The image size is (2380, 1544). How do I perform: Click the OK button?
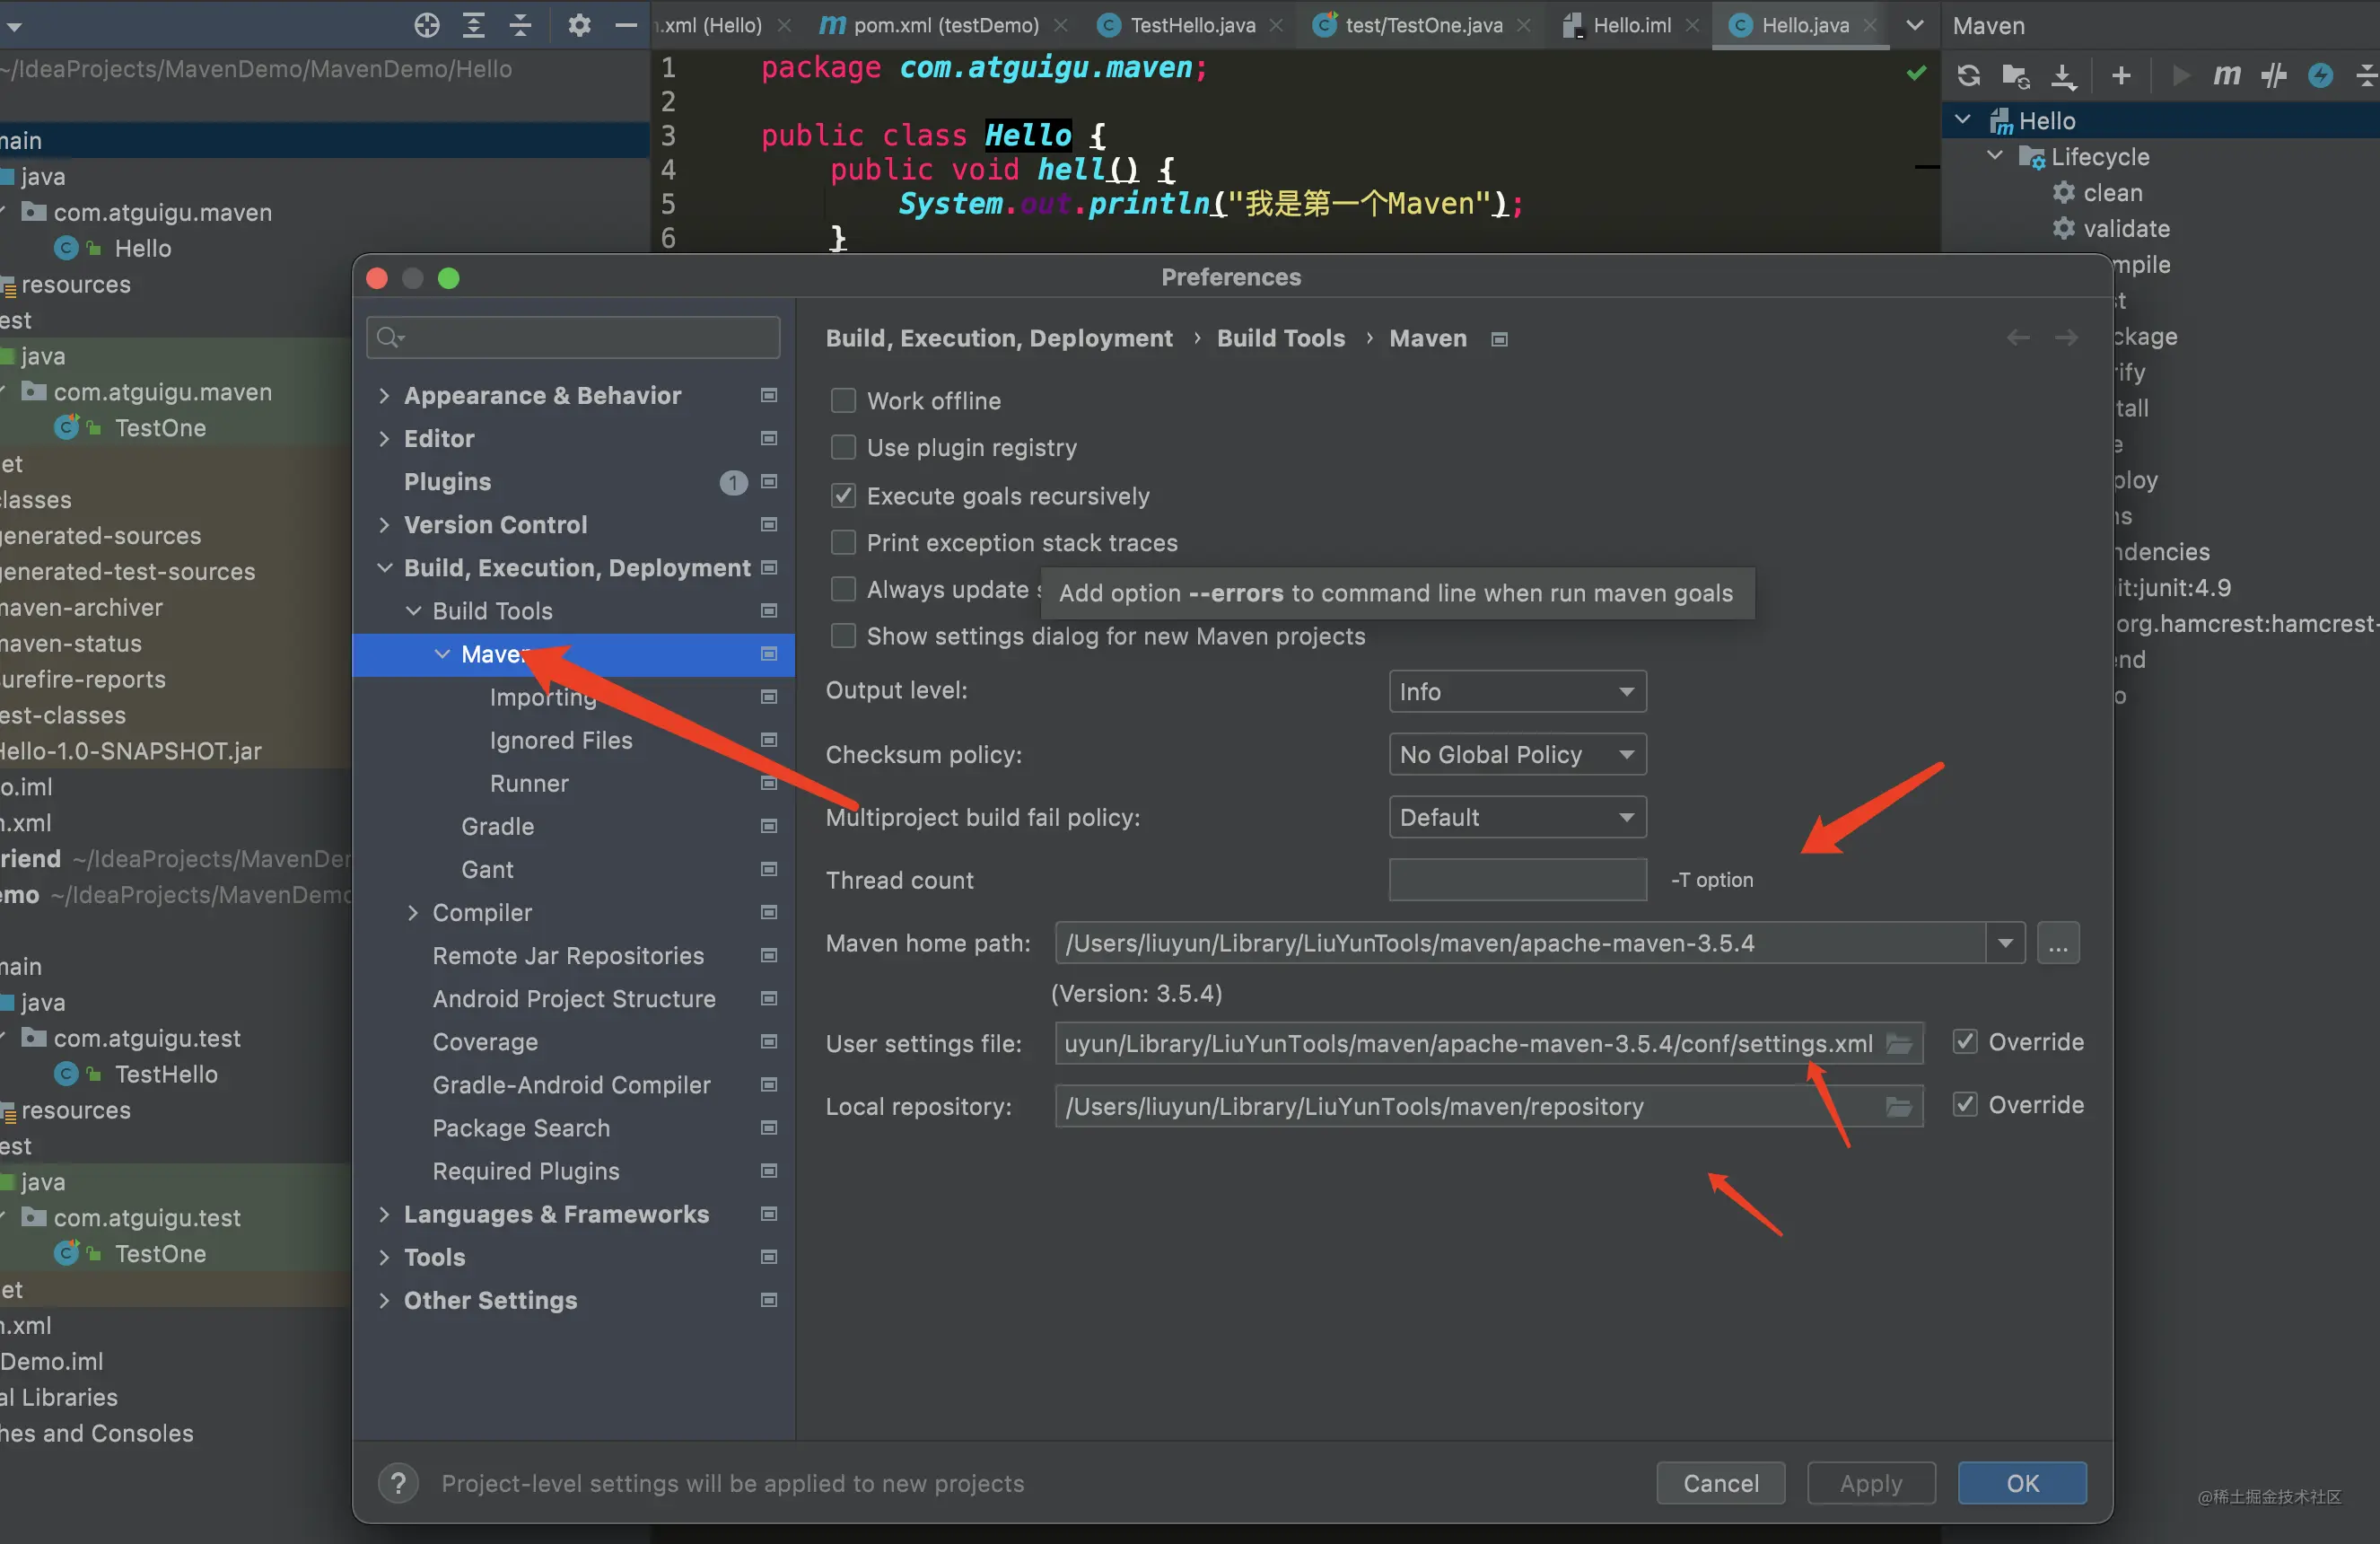[x=2022, y=1483]
